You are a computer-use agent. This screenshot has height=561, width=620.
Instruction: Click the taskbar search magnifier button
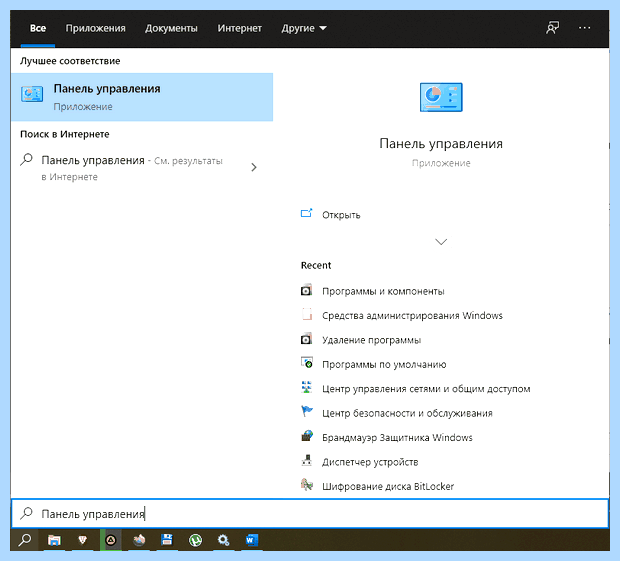tap(25, 540)
